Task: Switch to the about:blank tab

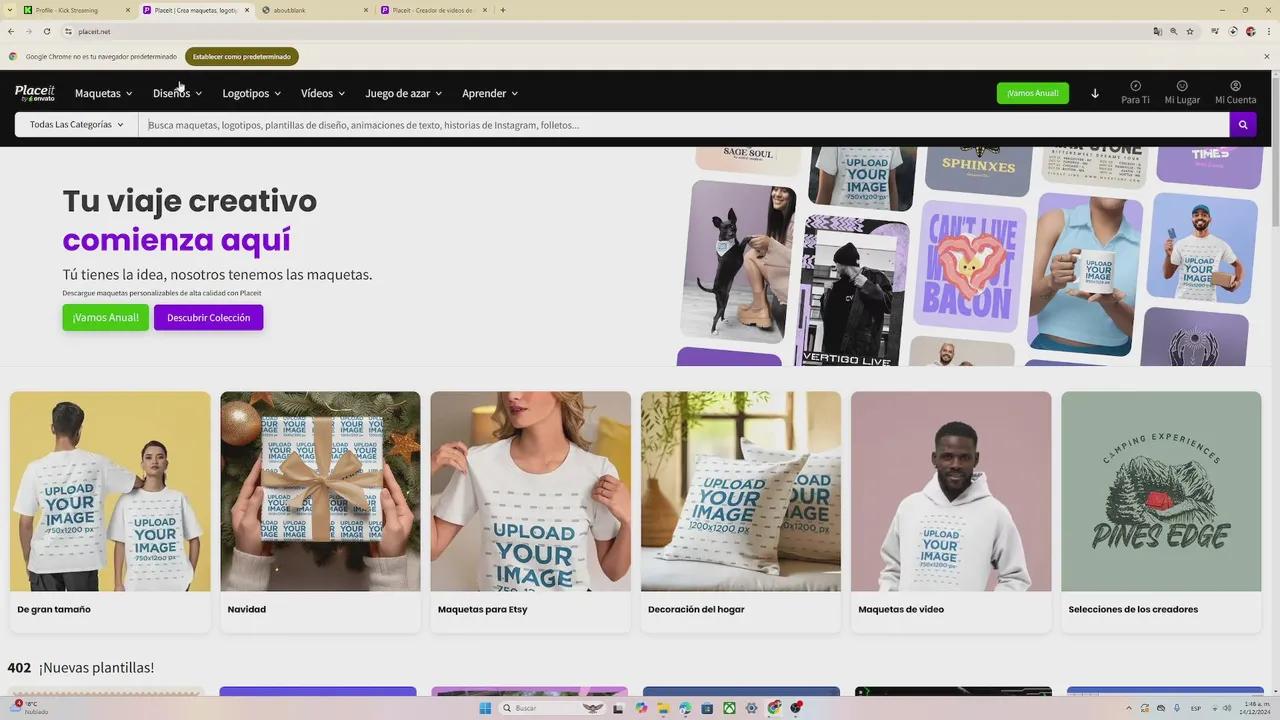Action: [313, 10]
